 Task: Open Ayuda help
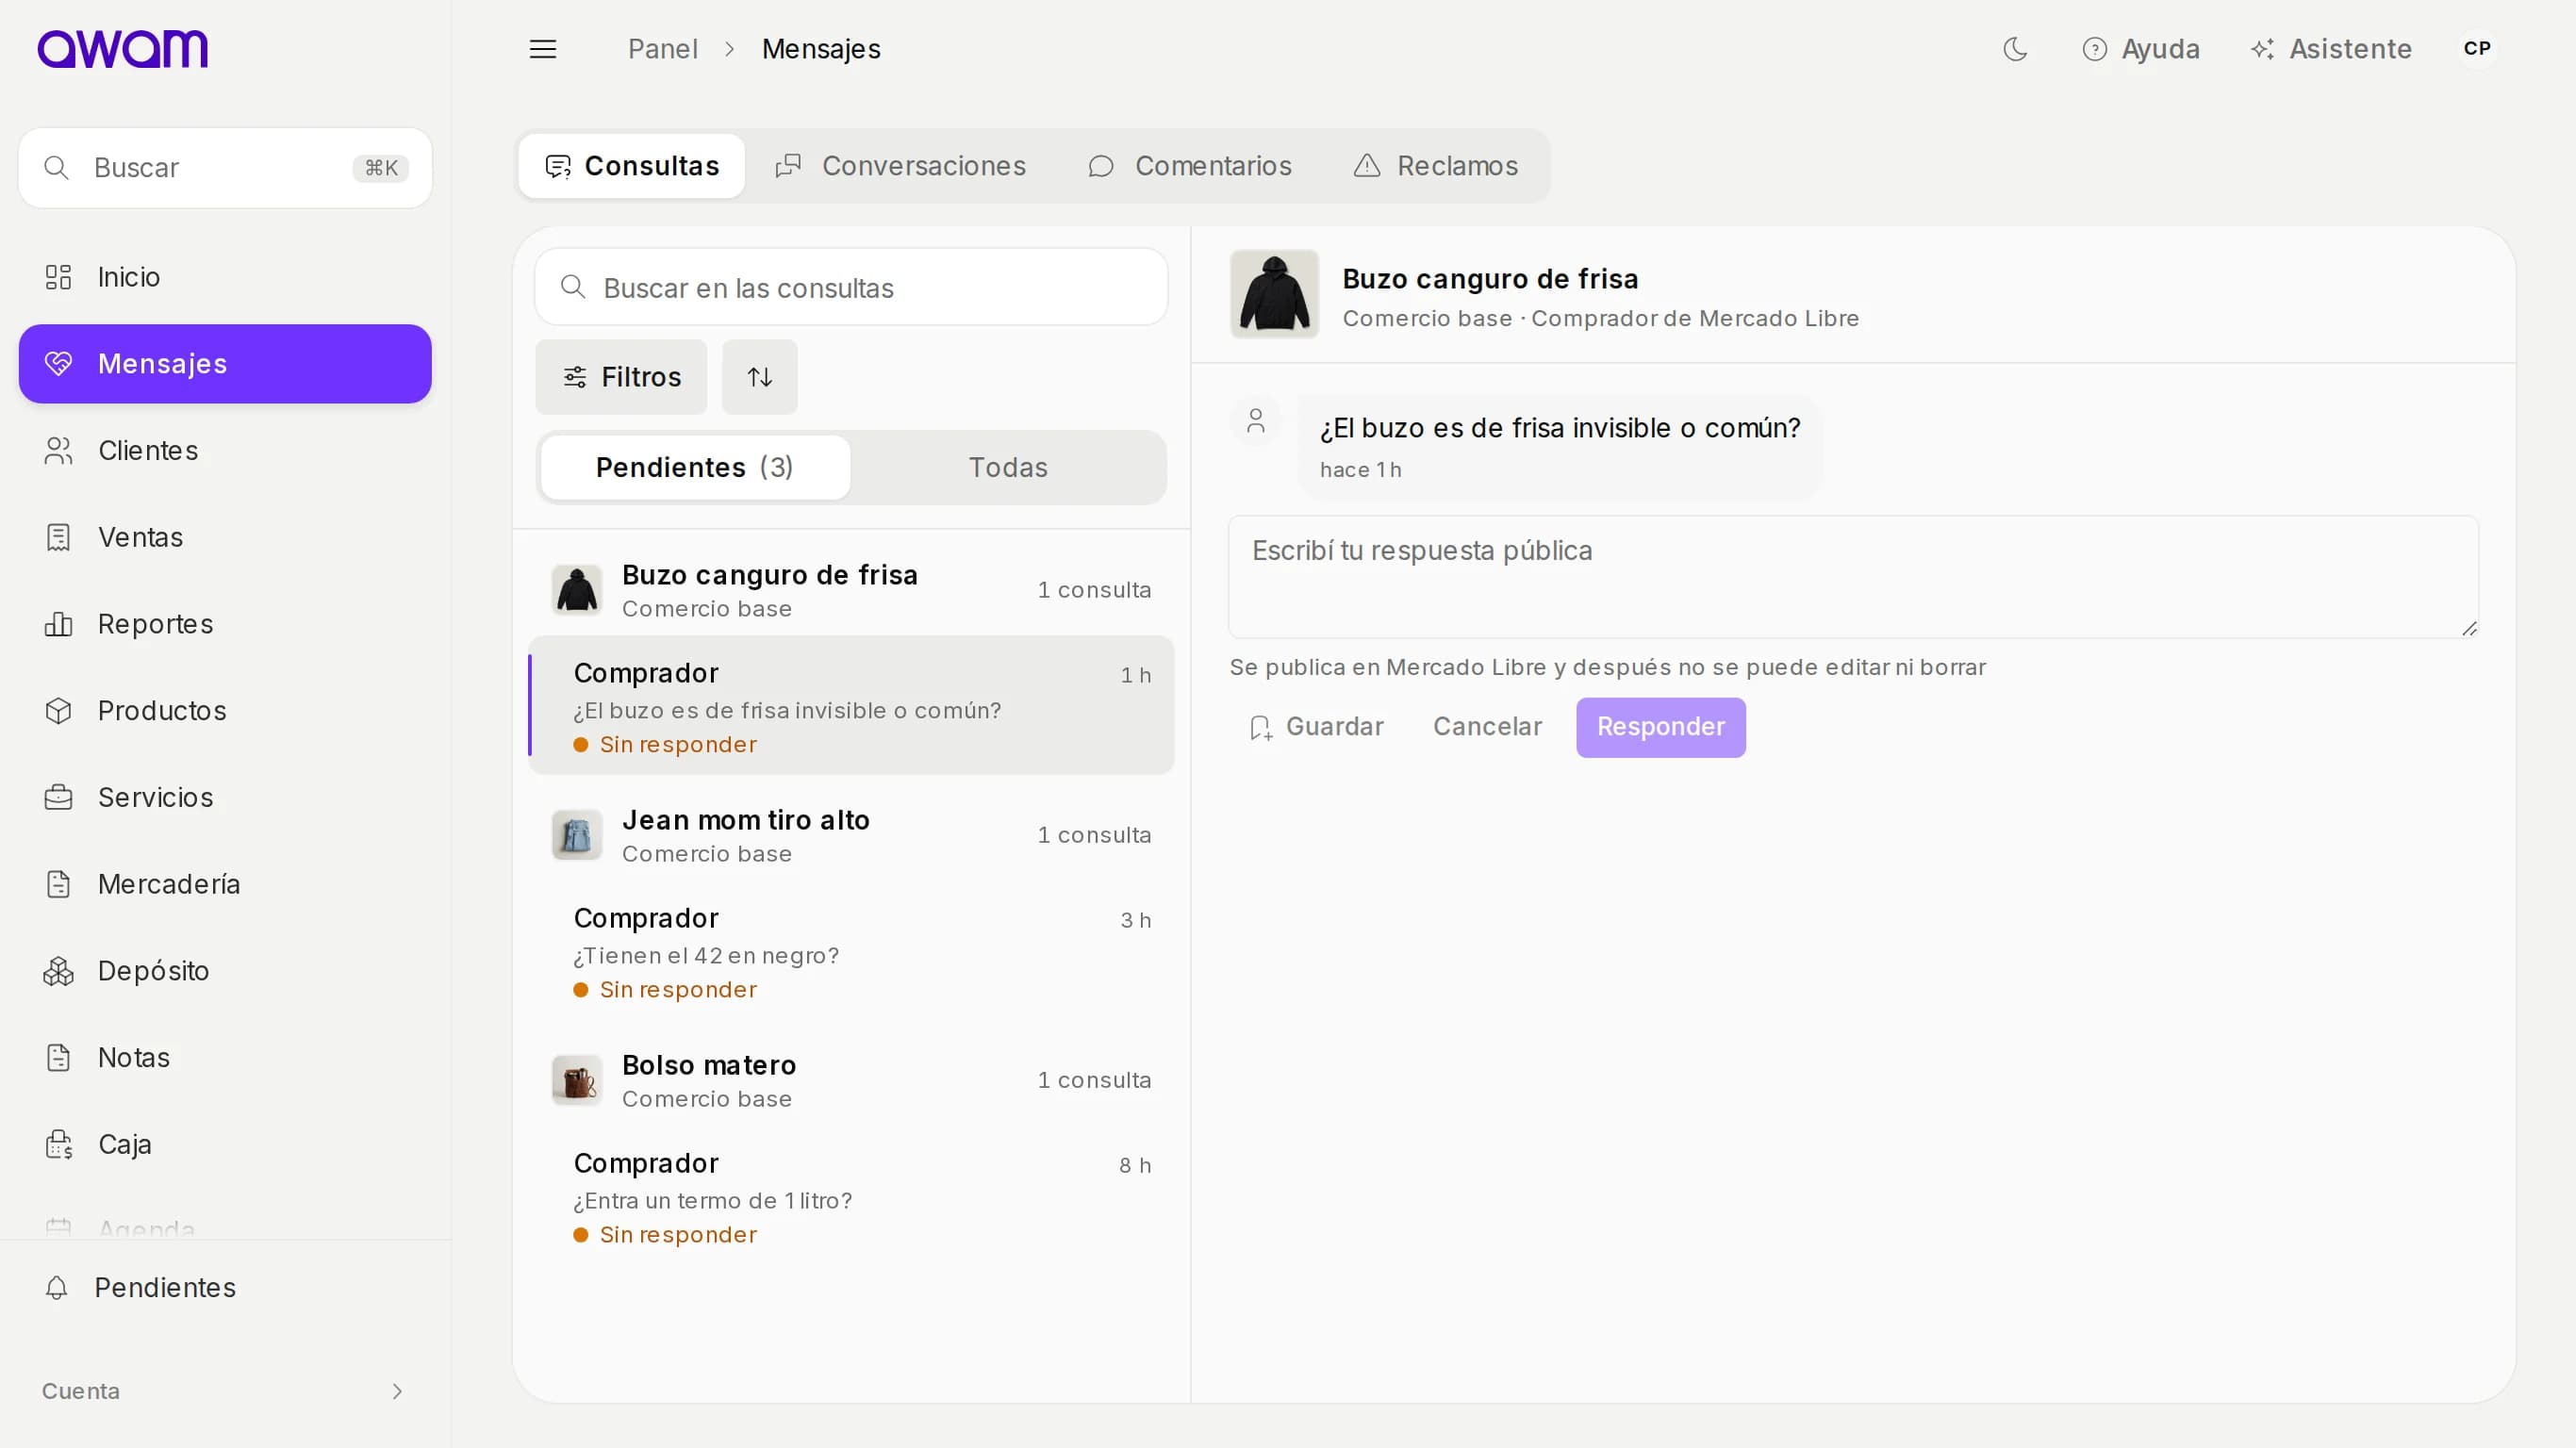click(2141, 49)
